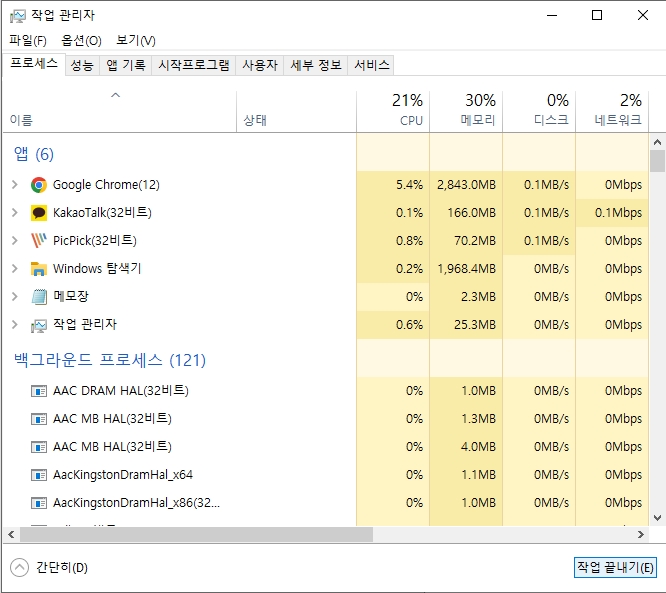Expand the KakaoTalk(32비트) process group
The image size is (666, 593).
pyautogui.click(x=14, y=212)
